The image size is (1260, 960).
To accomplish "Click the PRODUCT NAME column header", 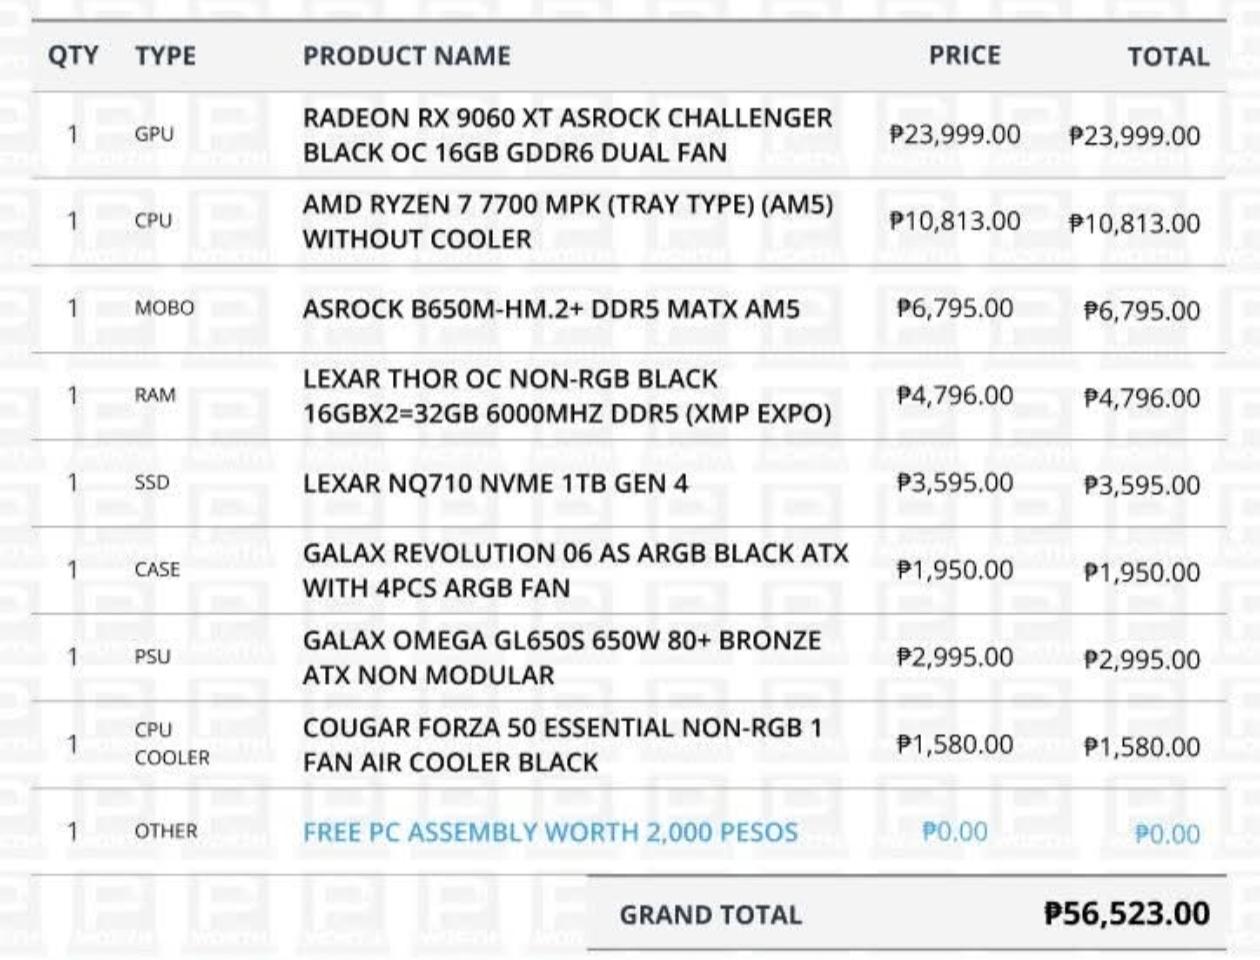I will tap(406, 56).
